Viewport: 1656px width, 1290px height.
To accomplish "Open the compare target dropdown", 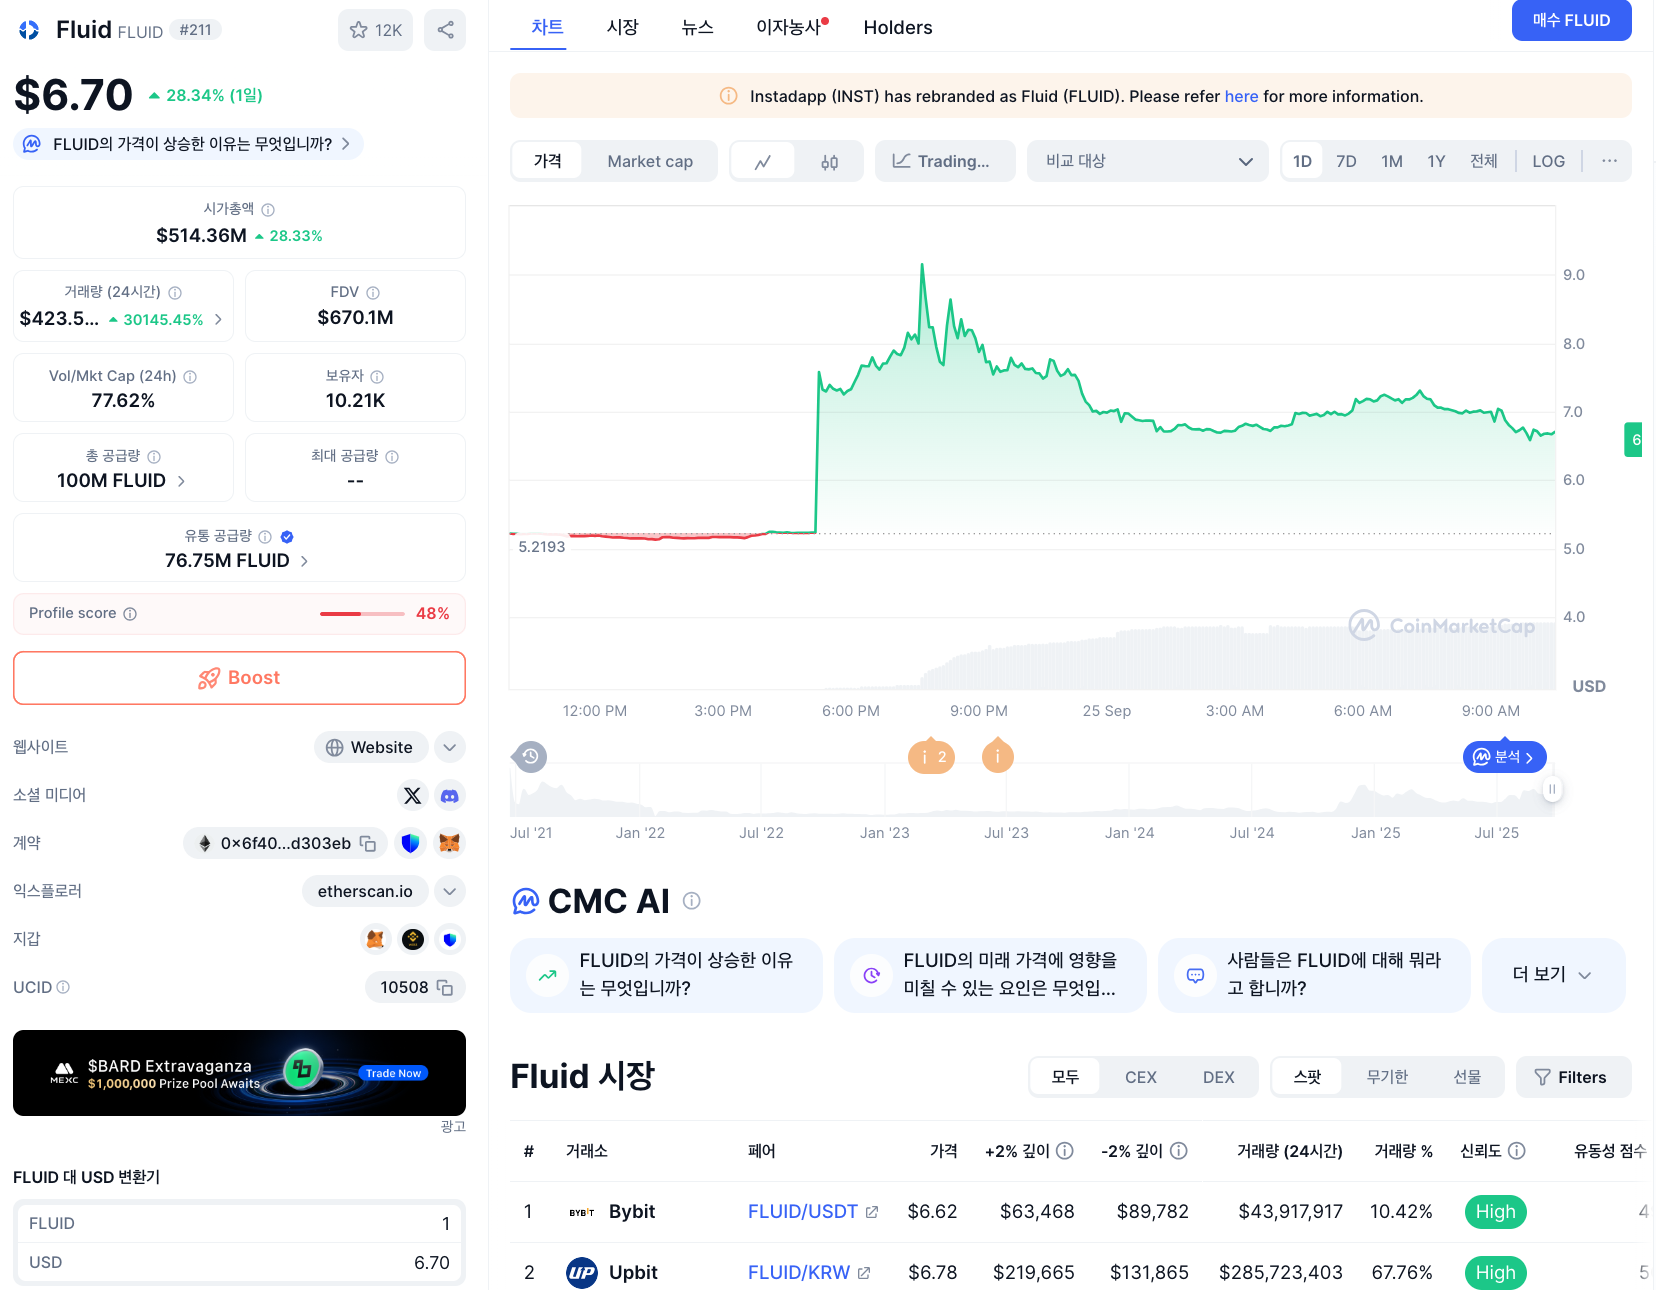I will click(1147, 161).
